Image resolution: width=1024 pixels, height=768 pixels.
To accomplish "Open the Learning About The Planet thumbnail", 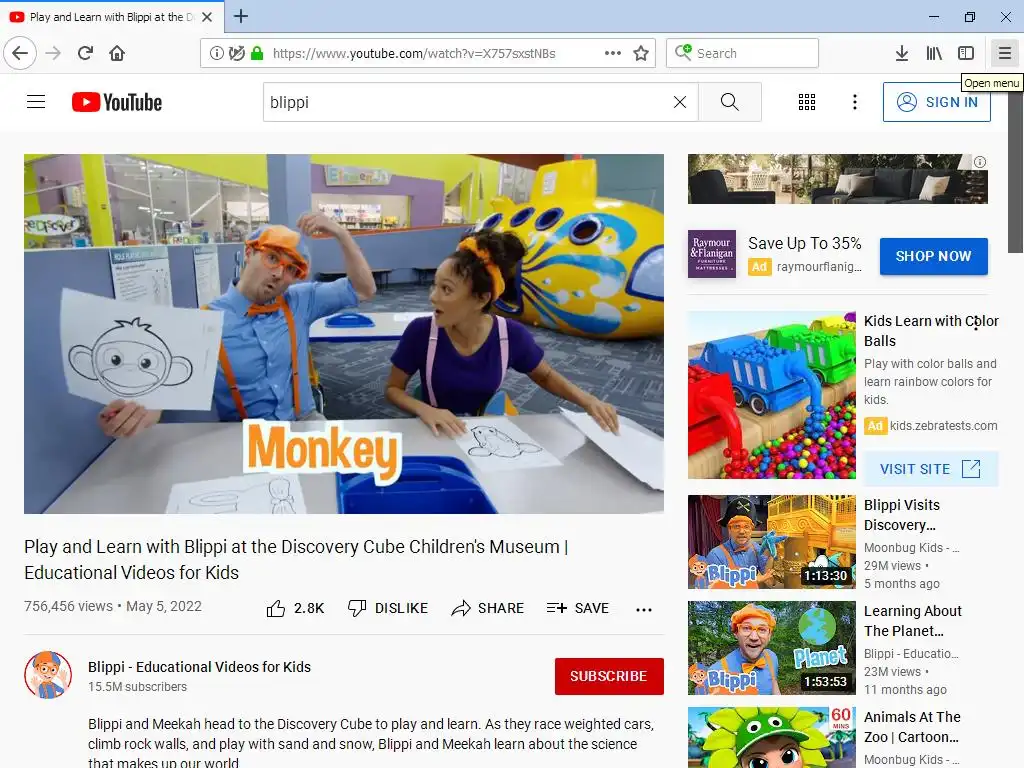I will point(772,648).
